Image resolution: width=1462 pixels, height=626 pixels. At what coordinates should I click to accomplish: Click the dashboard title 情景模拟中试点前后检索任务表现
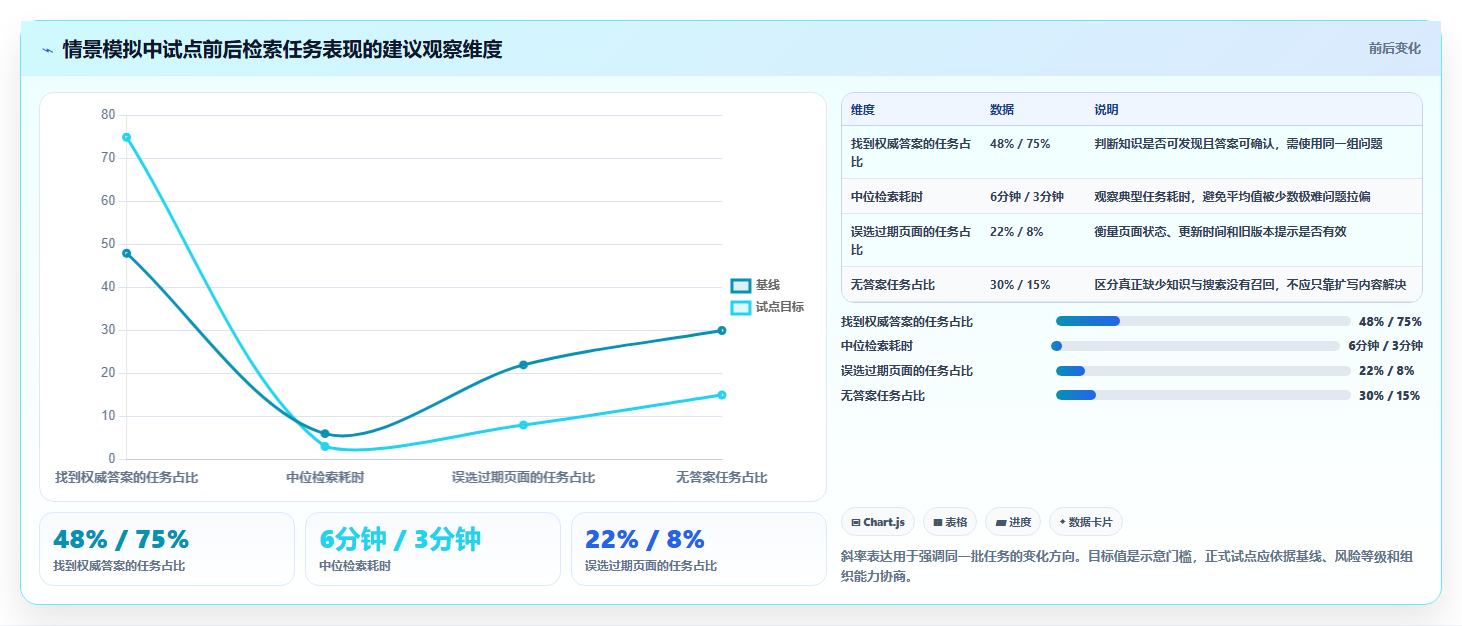(283, 50)
